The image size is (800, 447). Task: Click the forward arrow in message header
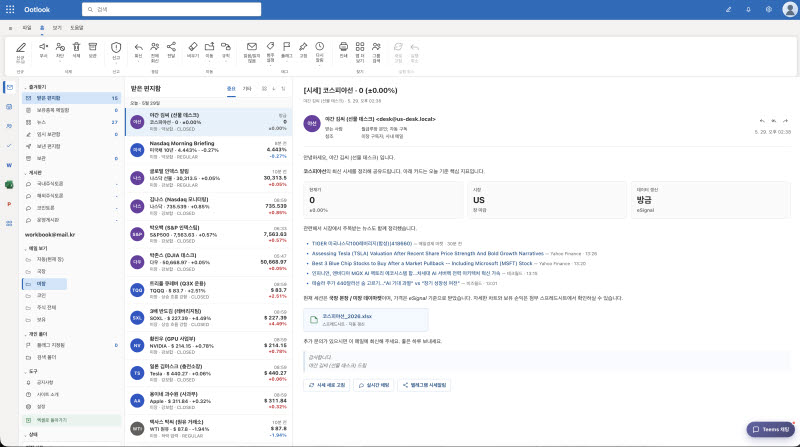click(785, 121)
